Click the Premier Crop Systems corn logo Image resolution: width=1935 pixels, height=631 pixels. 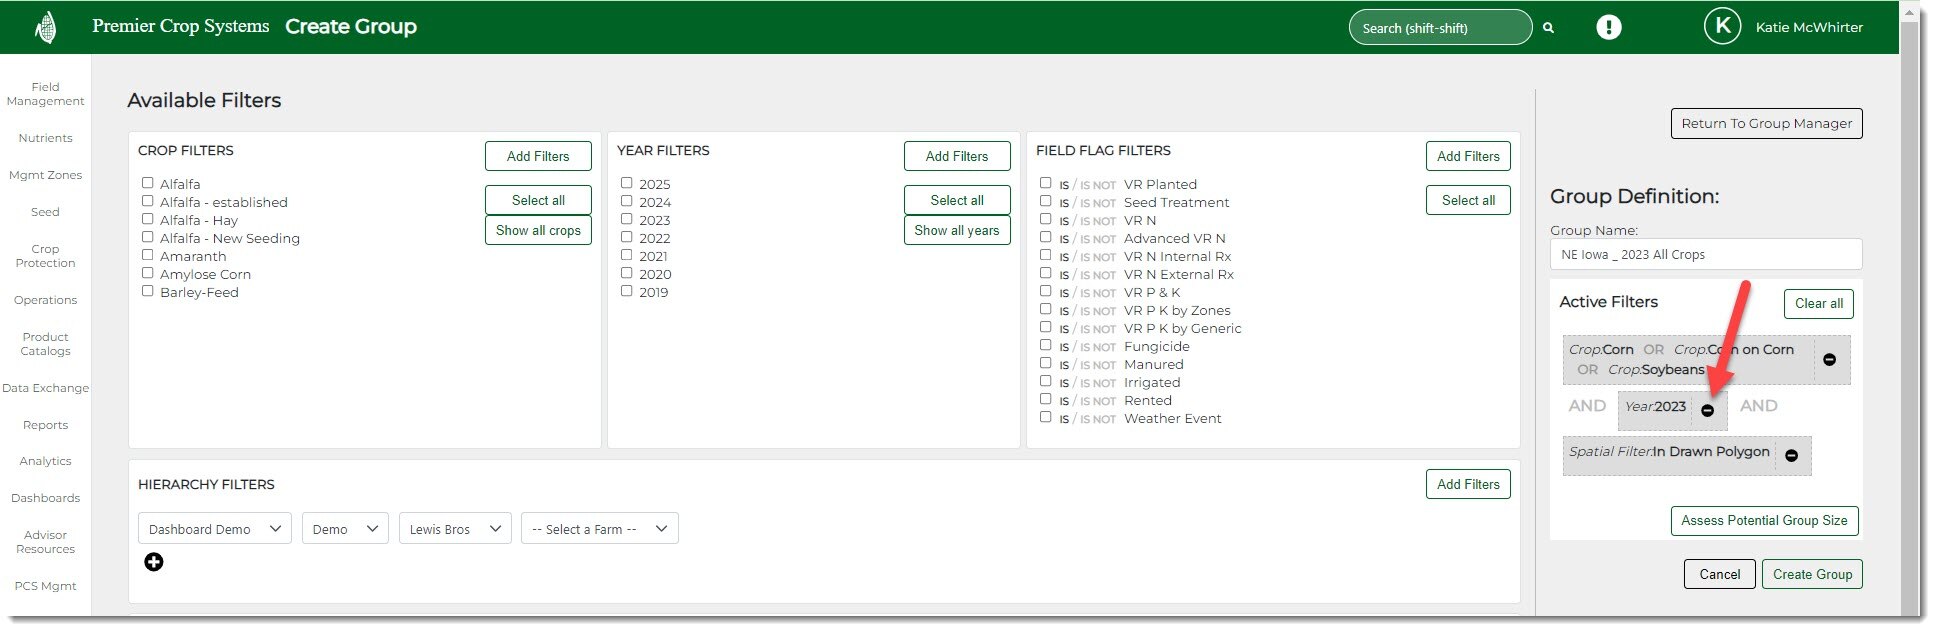tap(45, 27)
